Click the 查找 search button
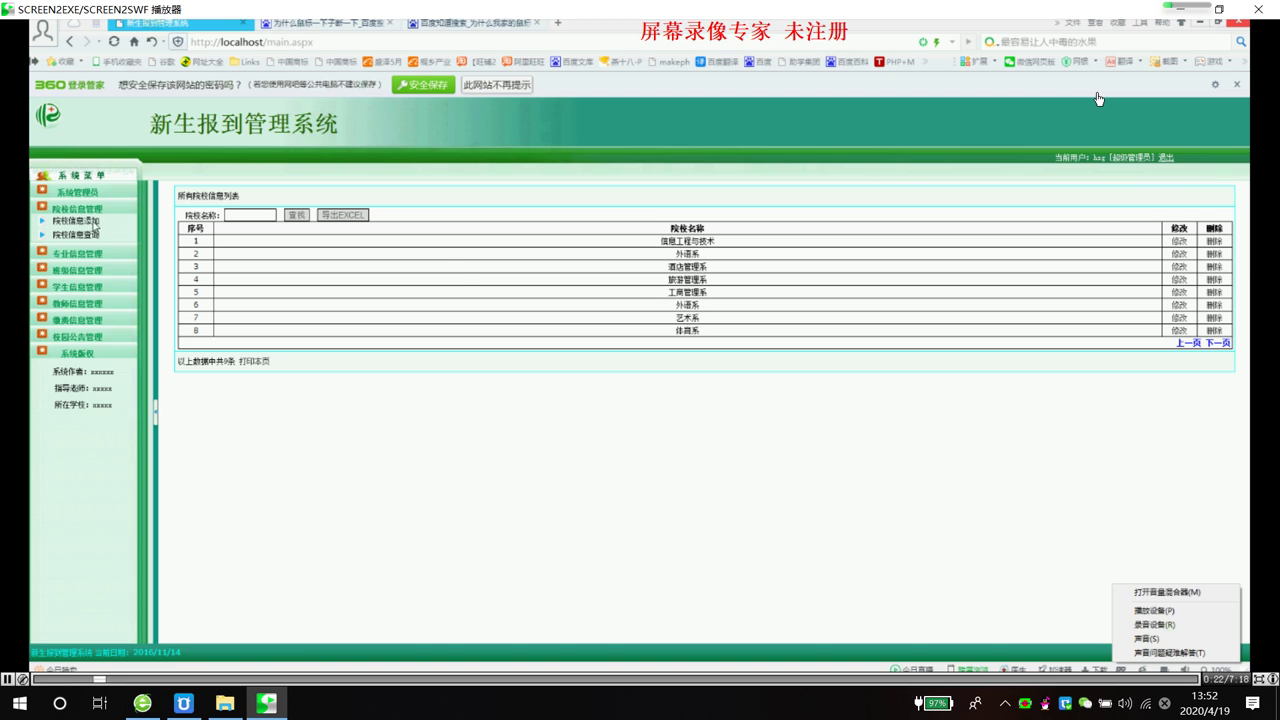Screen dimensions: 1280x720 coord(297,215)
